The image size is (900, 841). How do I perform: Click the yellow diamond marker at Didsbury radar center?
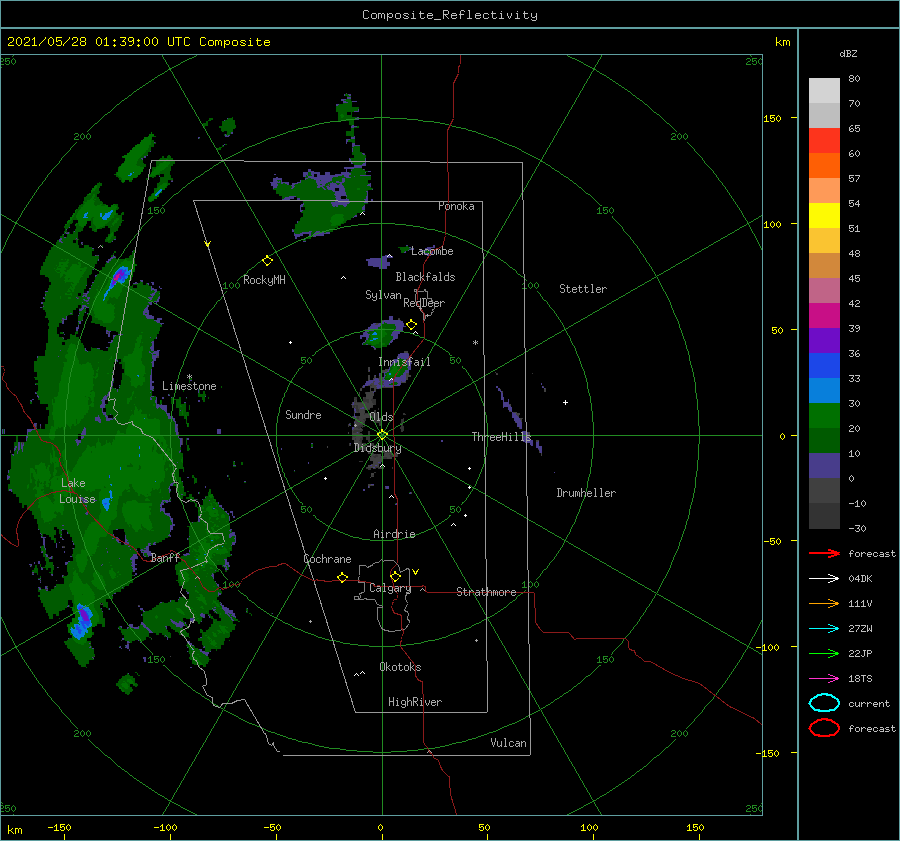pos(382,435)
